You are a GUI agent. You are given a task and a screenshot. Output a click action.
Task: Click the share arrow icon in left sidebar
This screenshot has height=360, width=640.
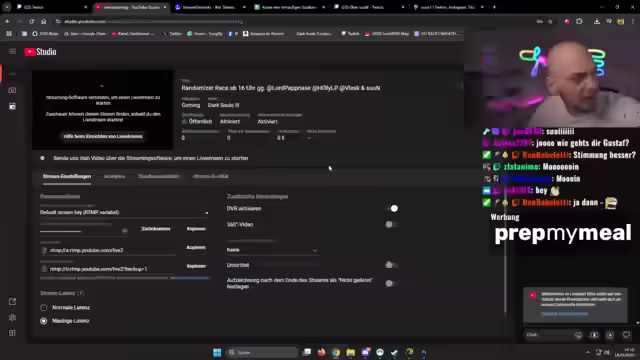(x=12, y=302)
